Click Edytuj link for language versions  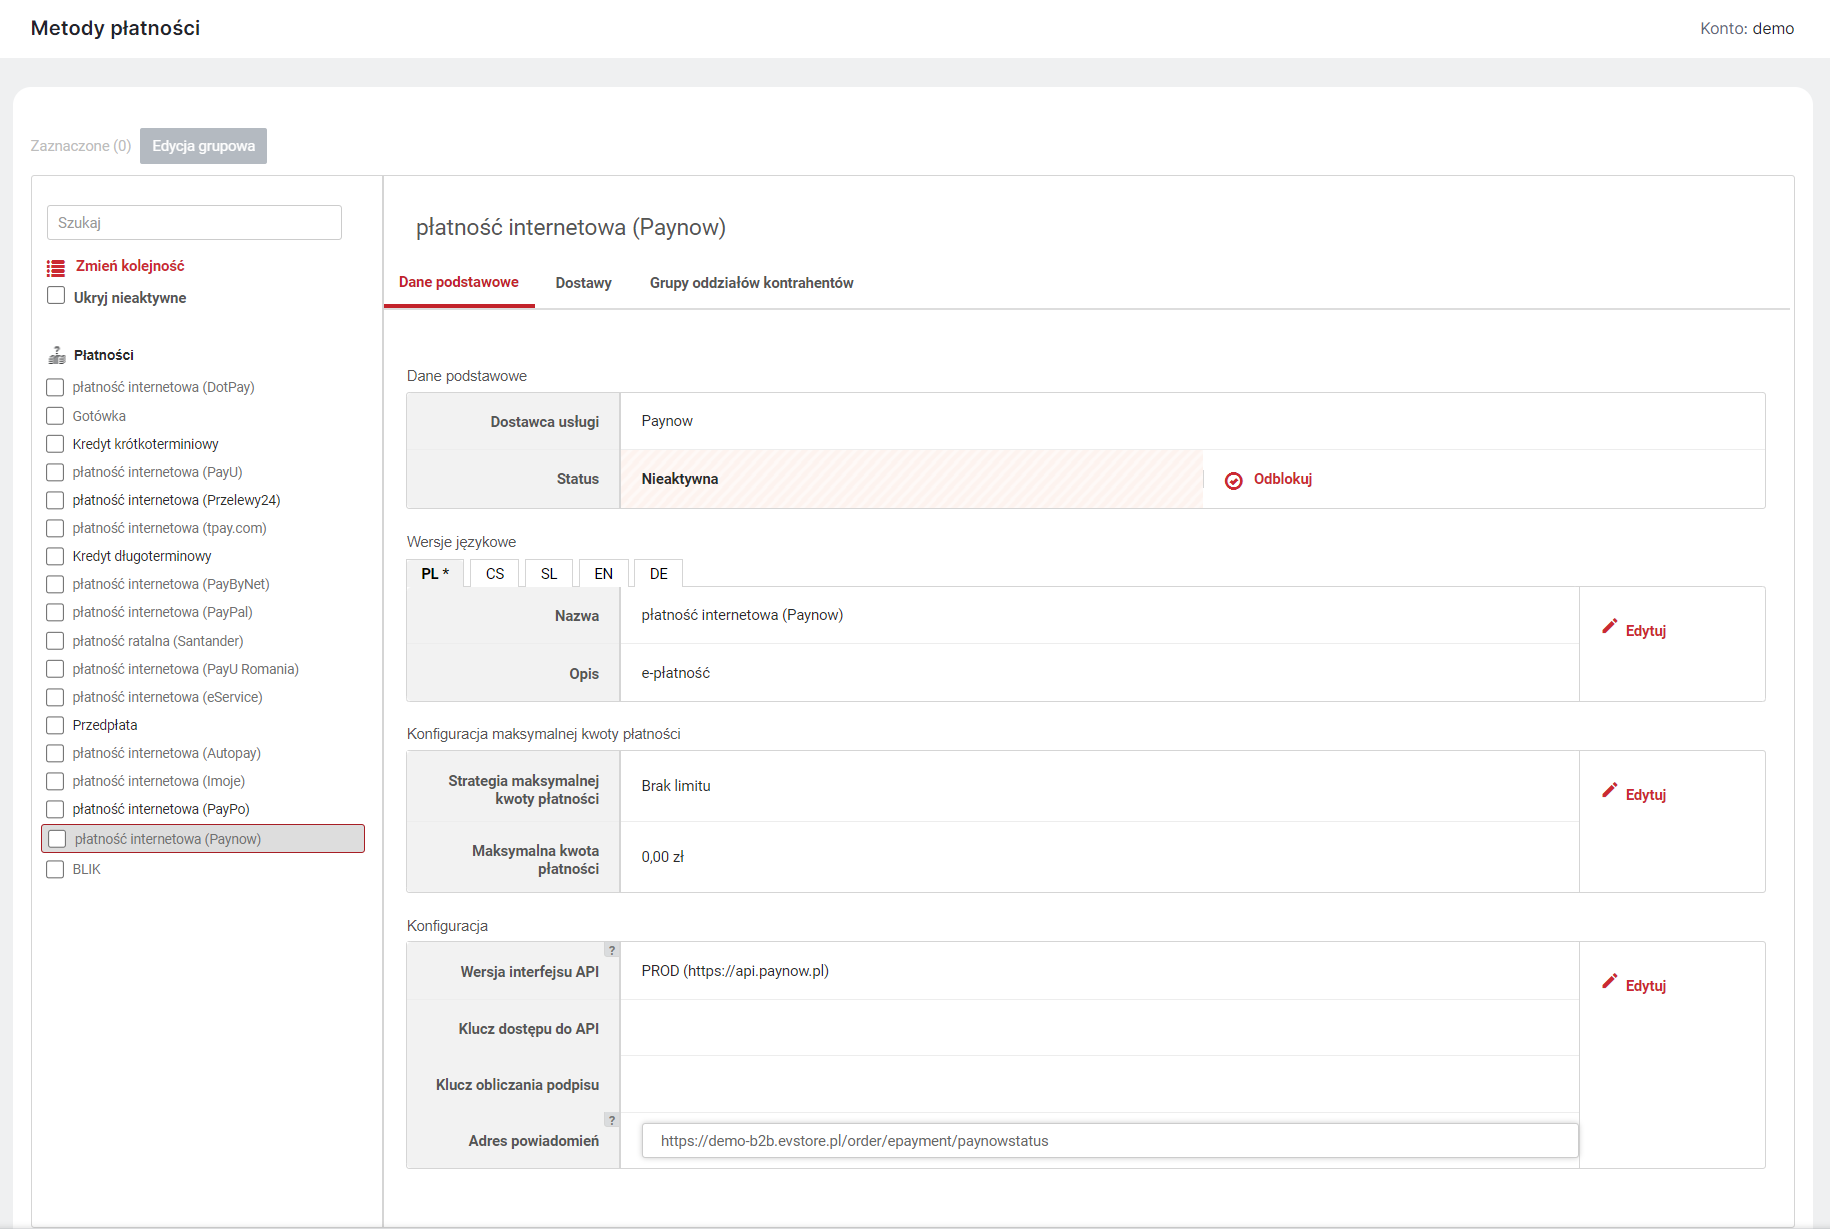tap(1646, 631)
